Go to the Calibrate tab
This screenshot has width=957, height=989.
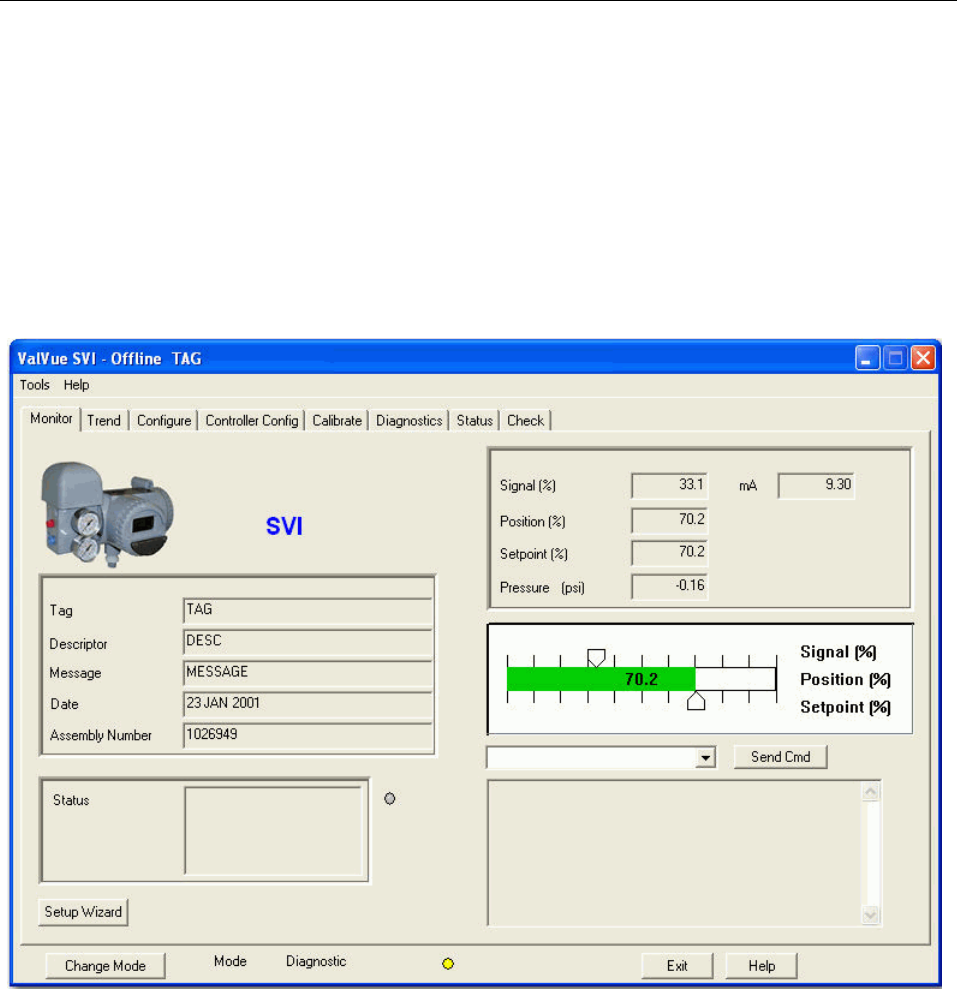click(x=337, y=421)
